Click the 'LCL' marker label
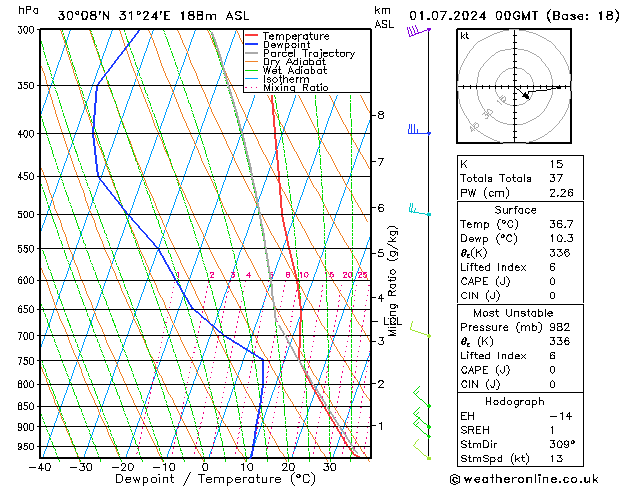Viewport: 629px width, 486px height. coord(392,321)
